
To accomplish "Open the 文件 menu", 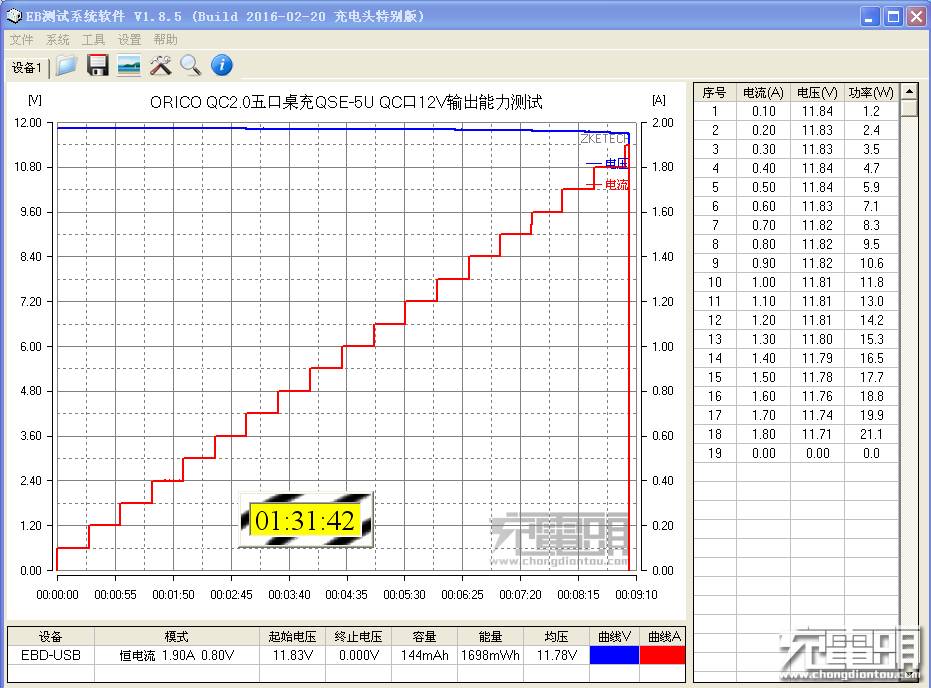I will click(21, 40).
